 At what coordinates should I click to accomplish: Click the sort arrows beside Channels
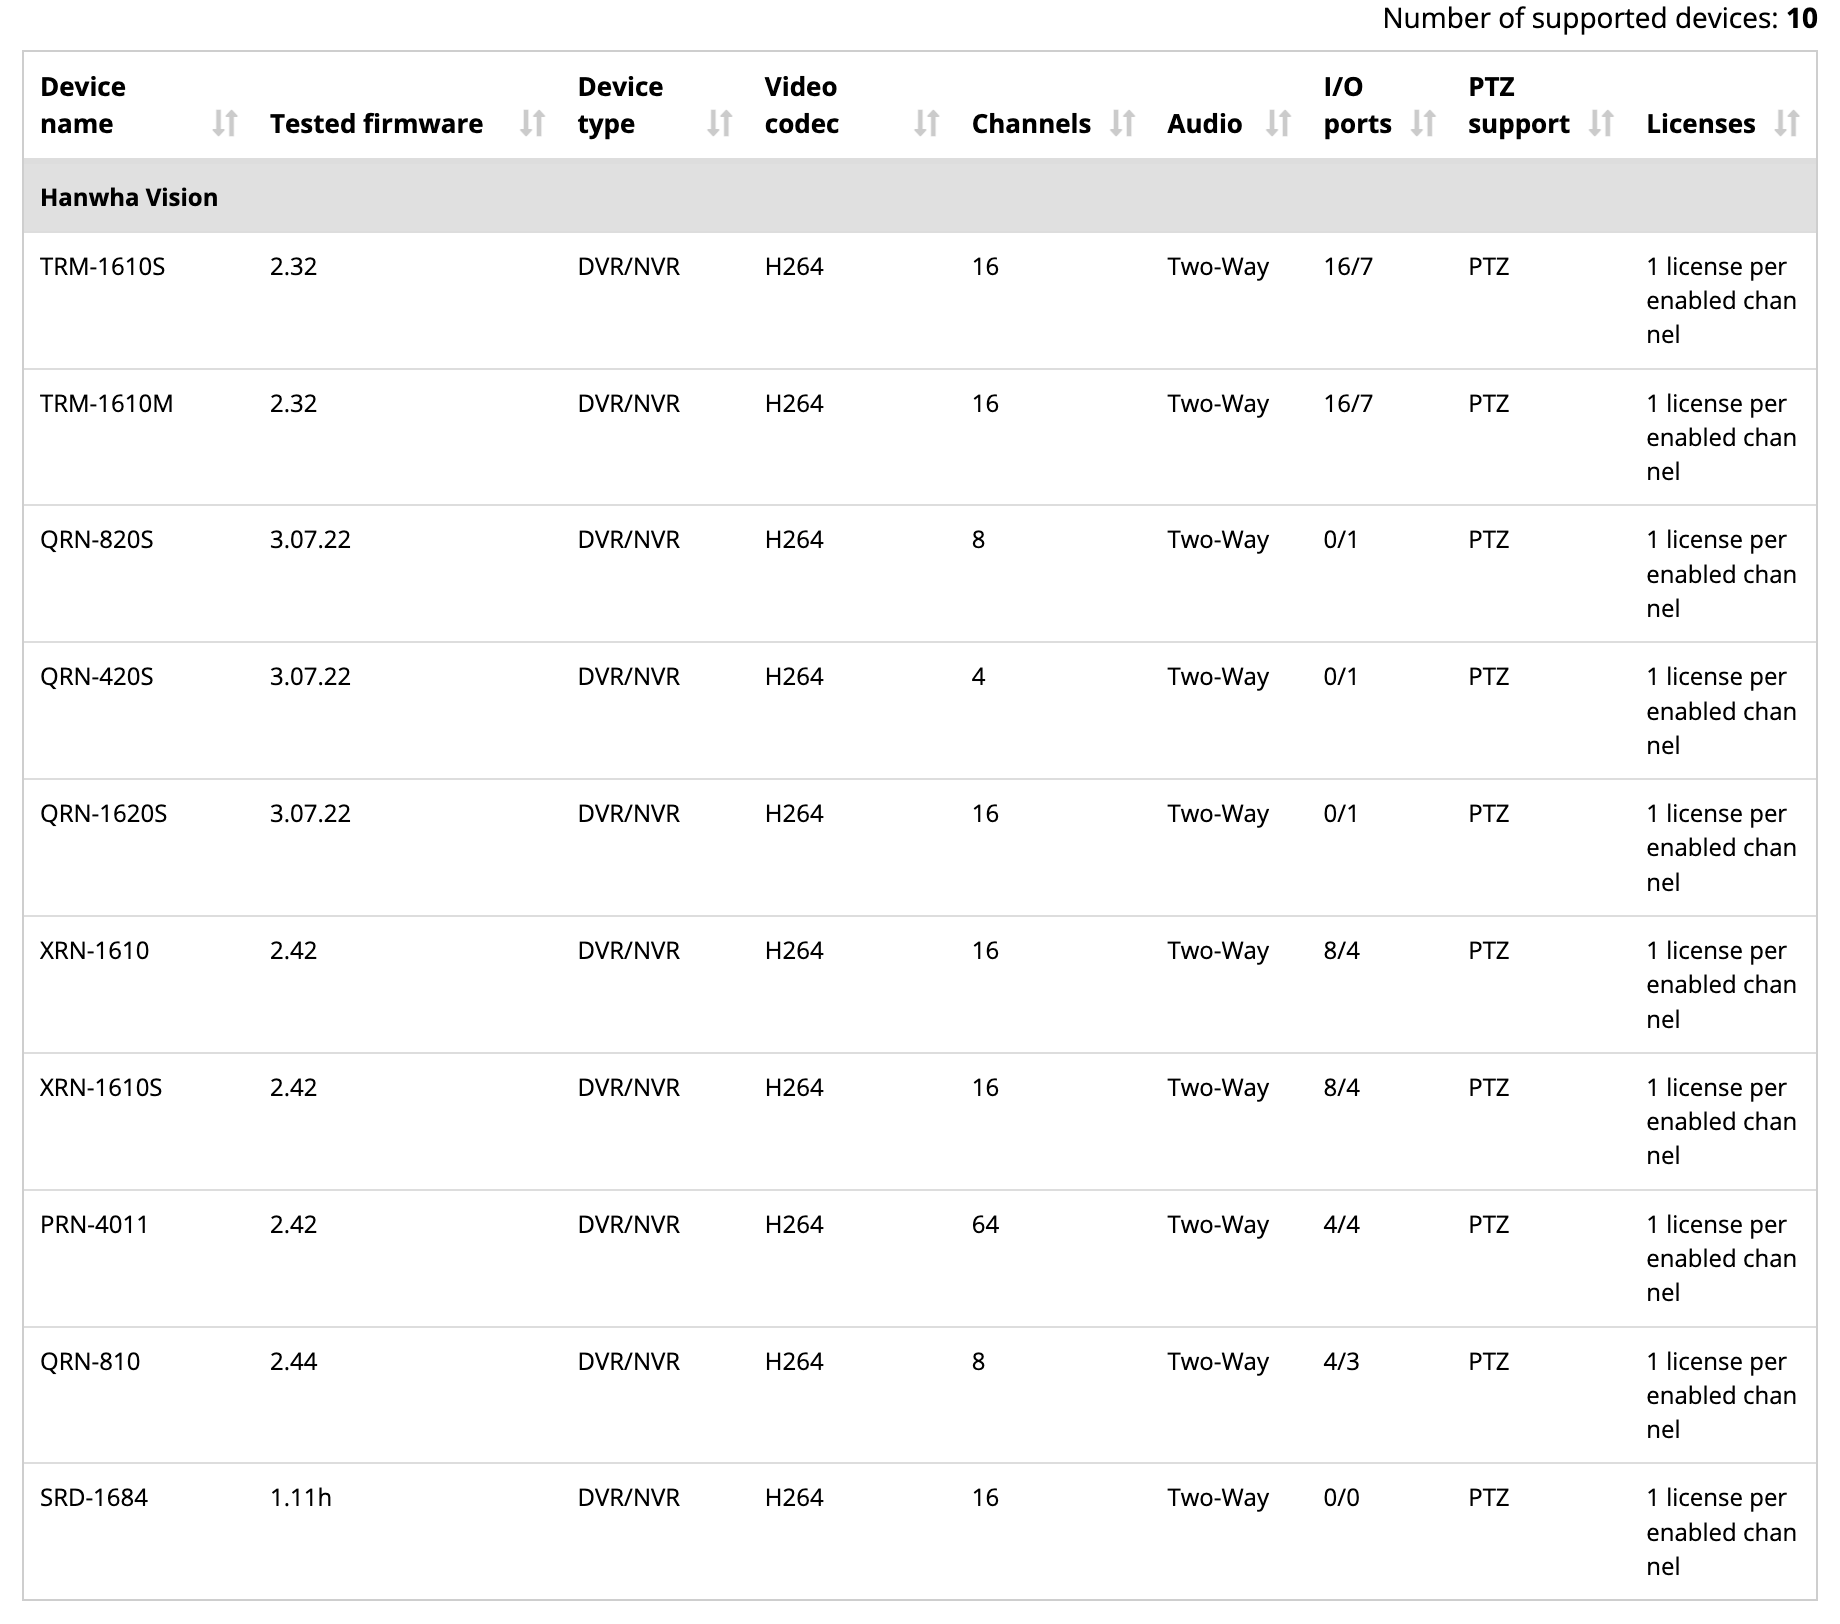(1123, 123)
